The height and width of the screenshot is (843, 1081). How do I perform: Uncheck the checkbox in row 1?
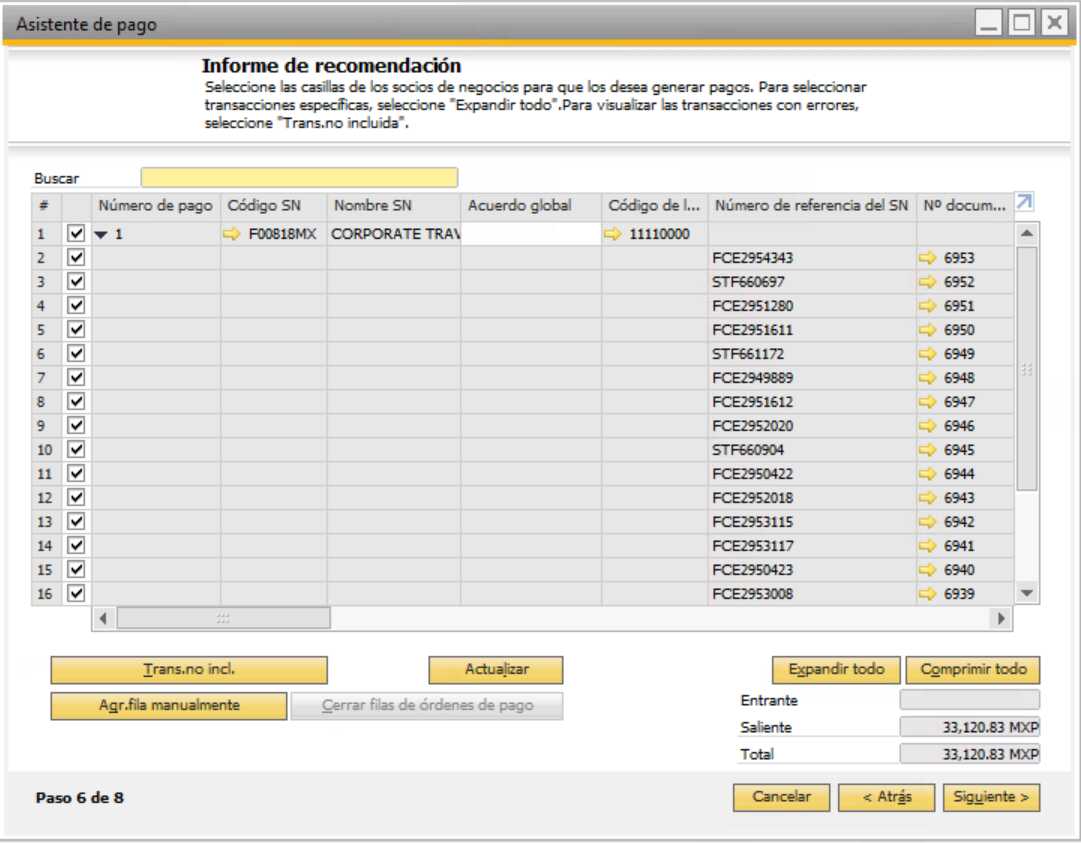pyautogui.click(x=76, y=234)
